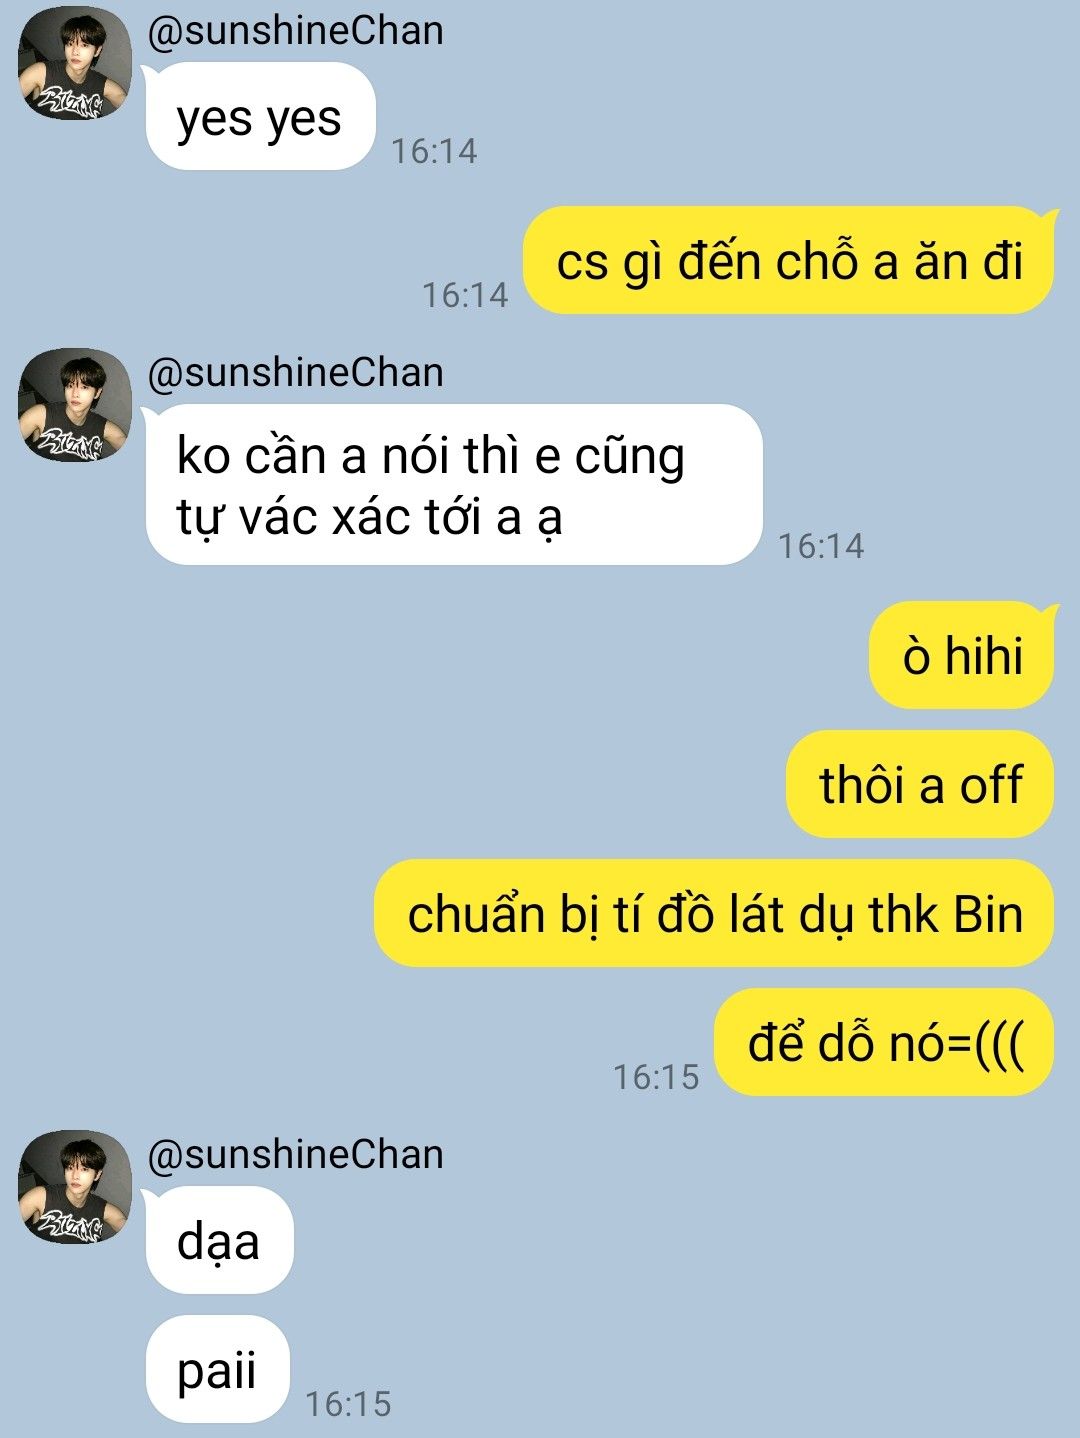Tap the "ò hihi" yellow message

(962, 655)
